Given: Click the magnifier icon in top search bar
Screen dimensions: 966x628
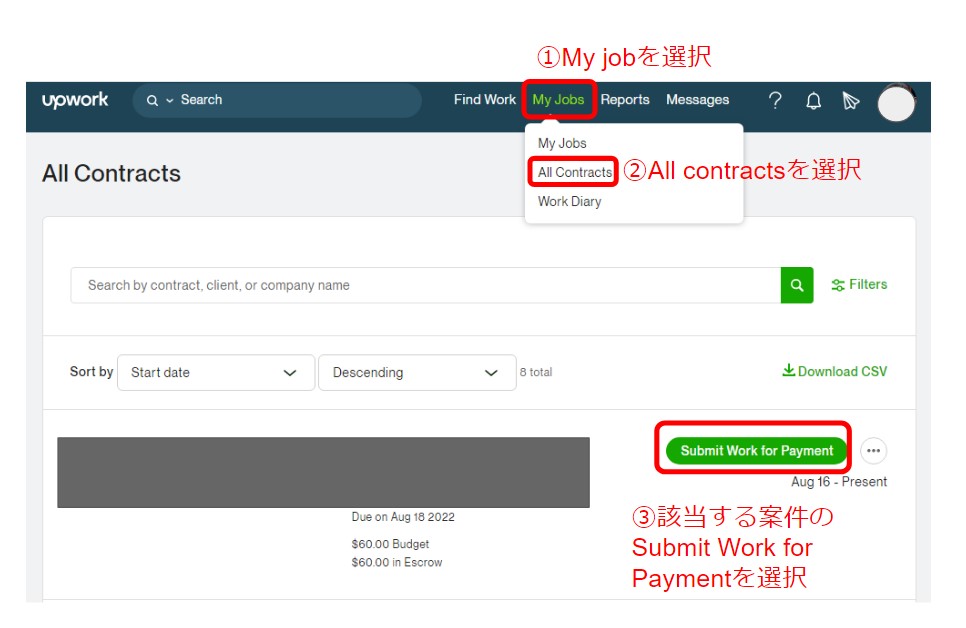Looking at the screenshot, I should [x=152, y=100].
